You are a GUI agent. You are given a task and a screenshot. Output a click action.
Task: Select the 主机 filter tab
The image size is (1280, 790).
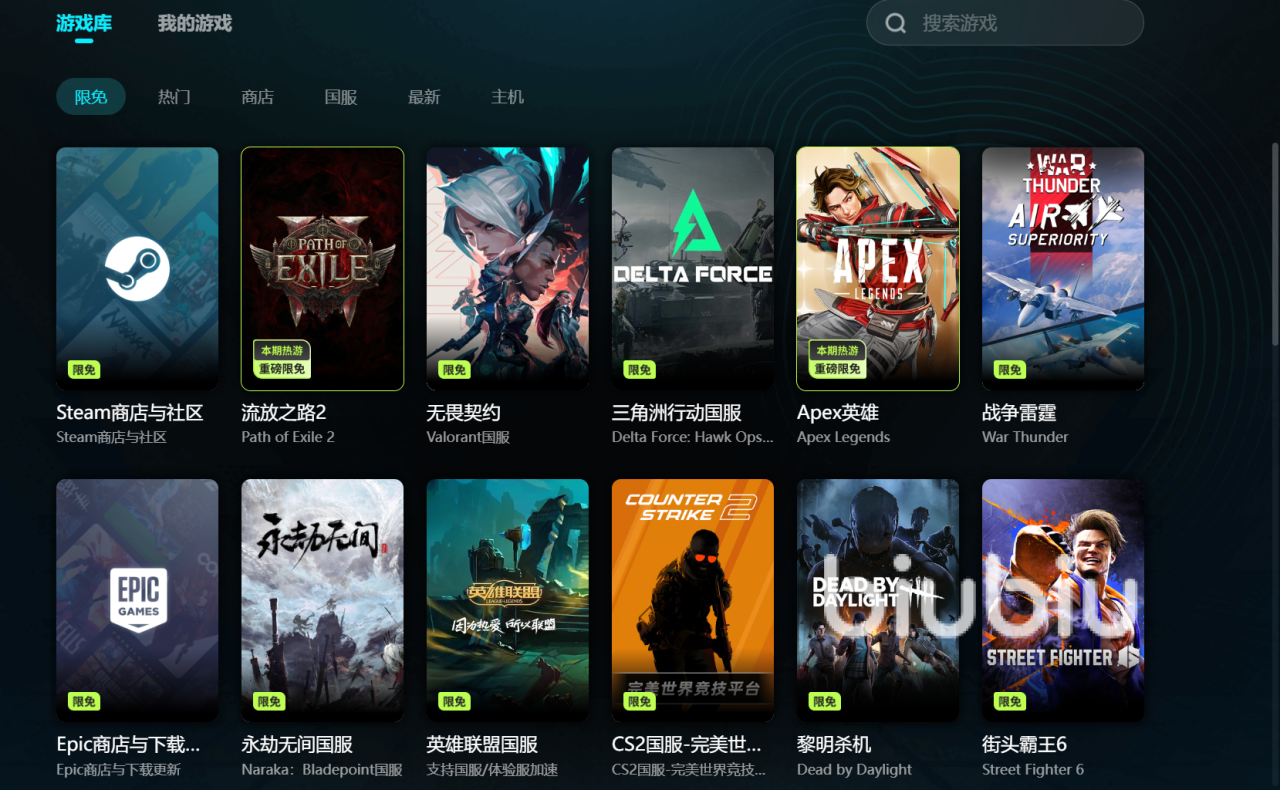(x=508, y=97)
